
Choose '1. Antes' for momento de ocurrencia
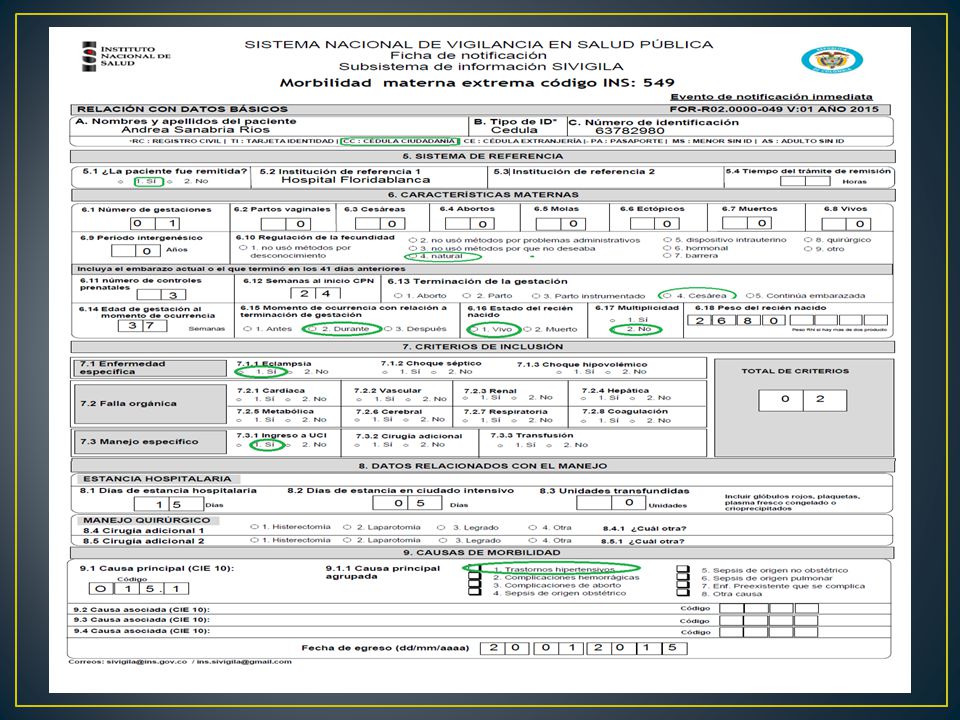tap(247, 329)
